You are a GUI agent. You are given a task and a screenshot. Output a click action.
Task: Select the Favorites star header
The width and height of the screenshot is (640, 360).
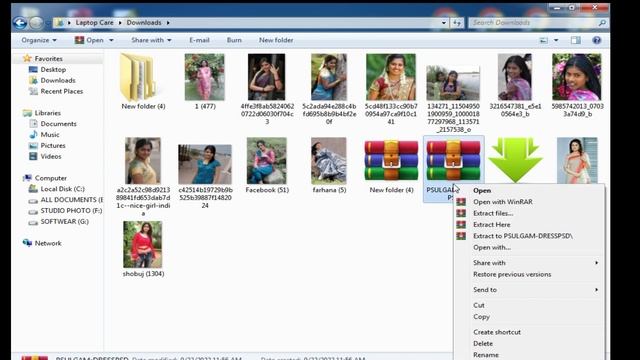click(42, 58)
